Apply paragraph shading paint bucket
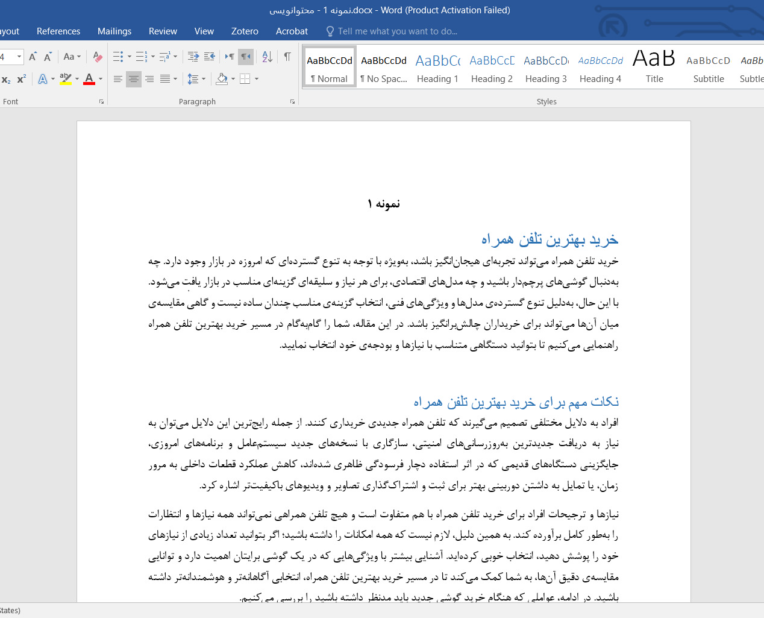This screenshot has width=764, height=618. (x=222, y=79)
